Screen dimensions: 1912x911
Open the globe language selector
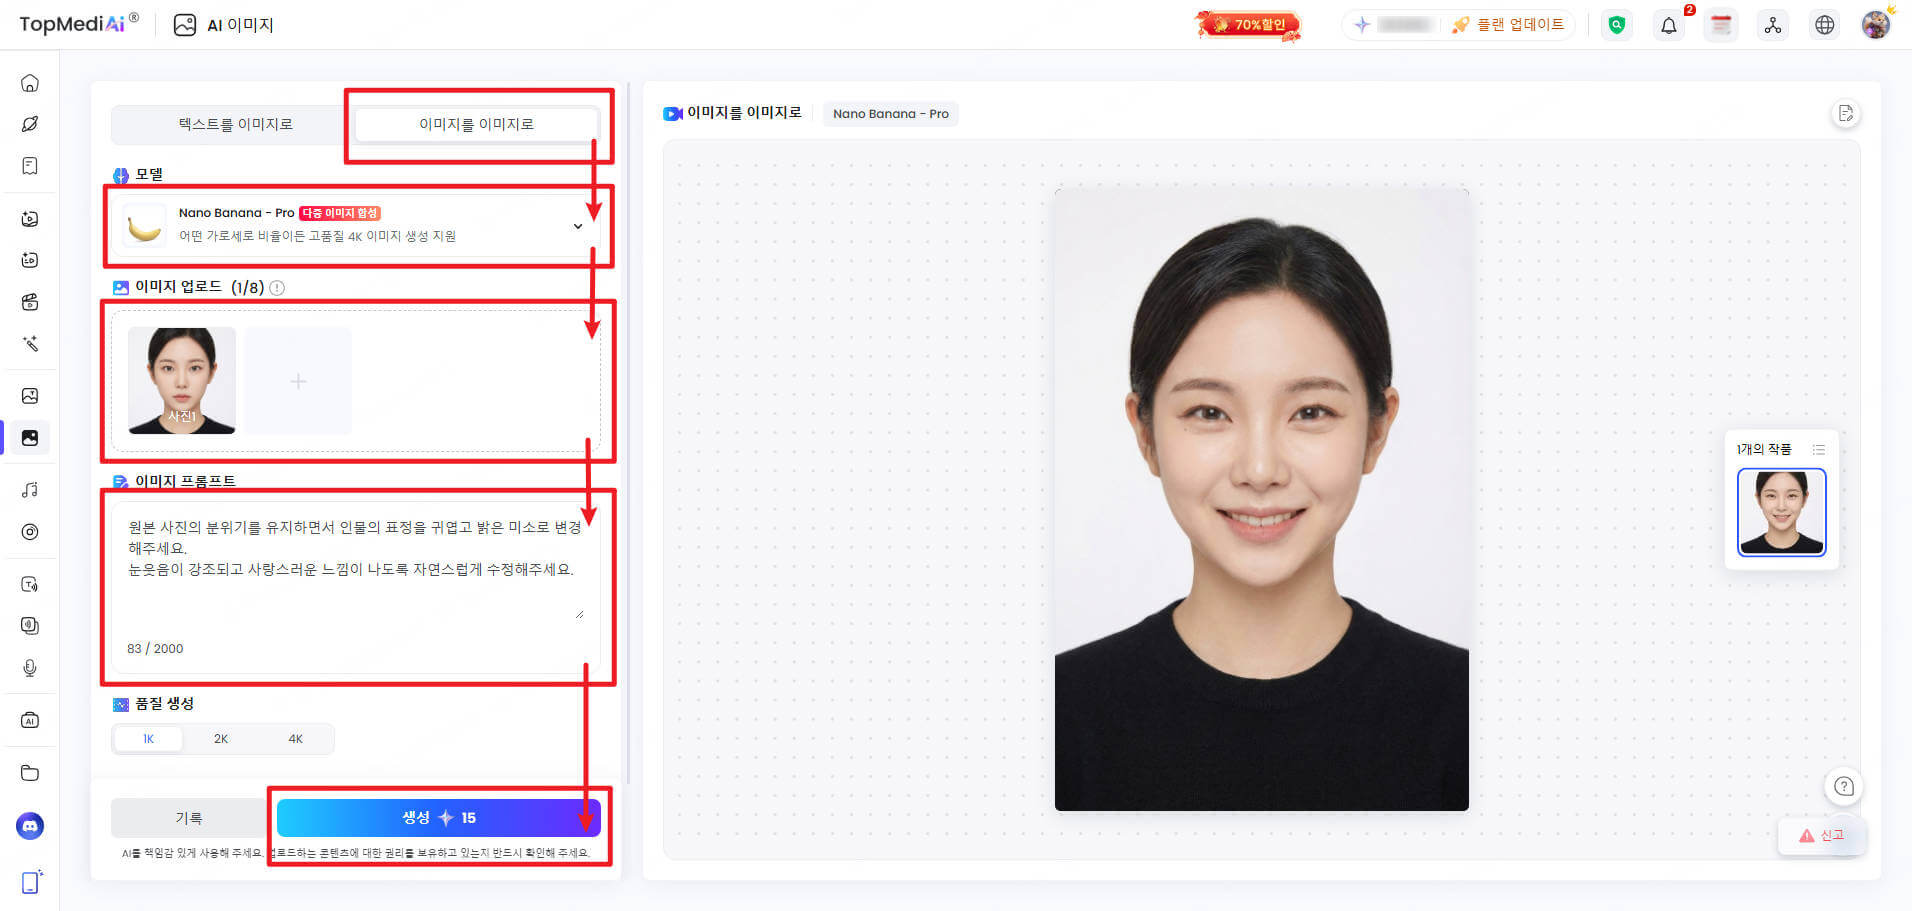[x=1825, y=24]
